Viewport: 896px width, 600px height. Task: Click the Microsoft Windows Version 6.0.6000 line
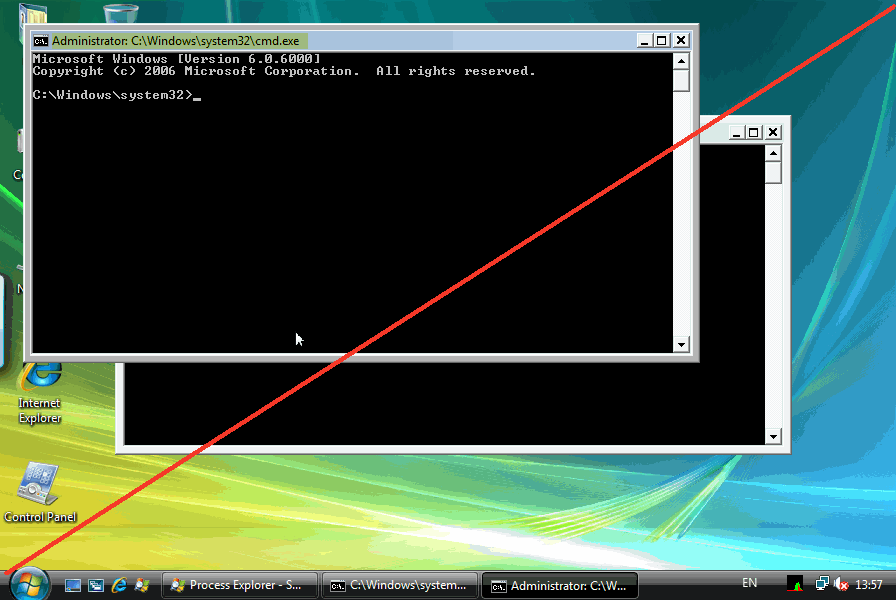[x=177, y=59]
